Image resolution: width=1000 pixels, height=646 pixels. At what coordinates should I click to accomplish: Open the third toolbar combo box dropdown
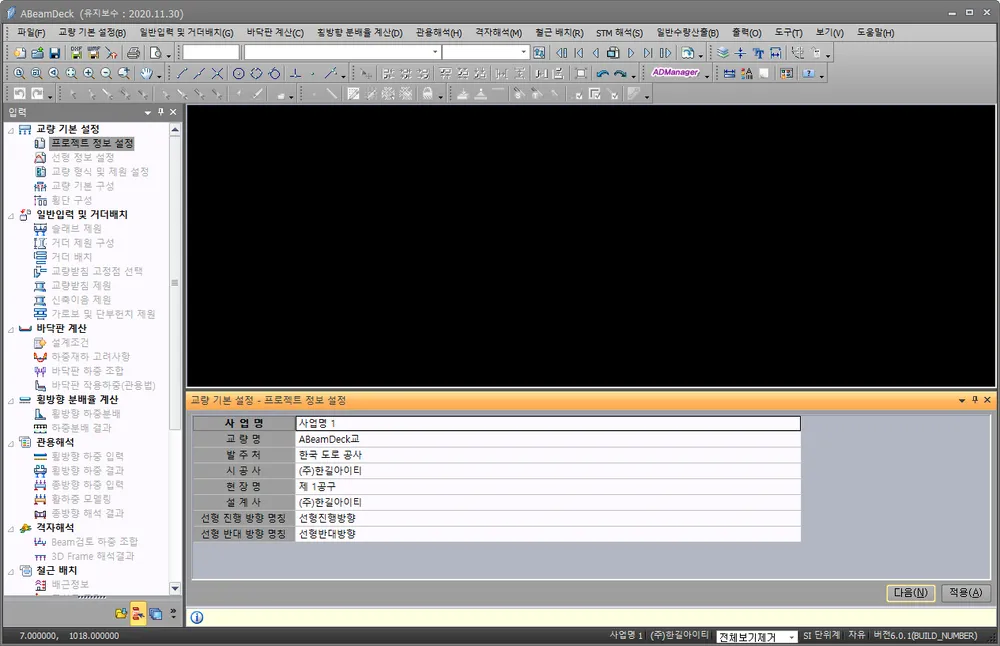524,52
